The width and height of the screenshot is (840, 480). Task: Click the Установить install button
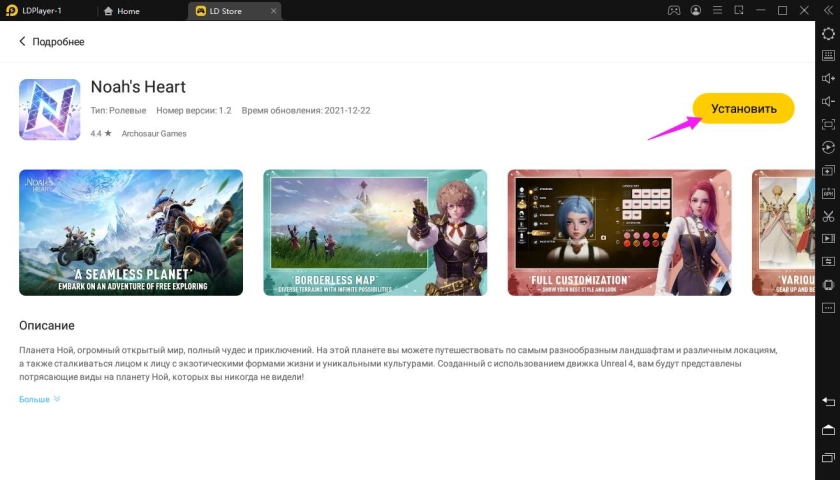(744, 108)
